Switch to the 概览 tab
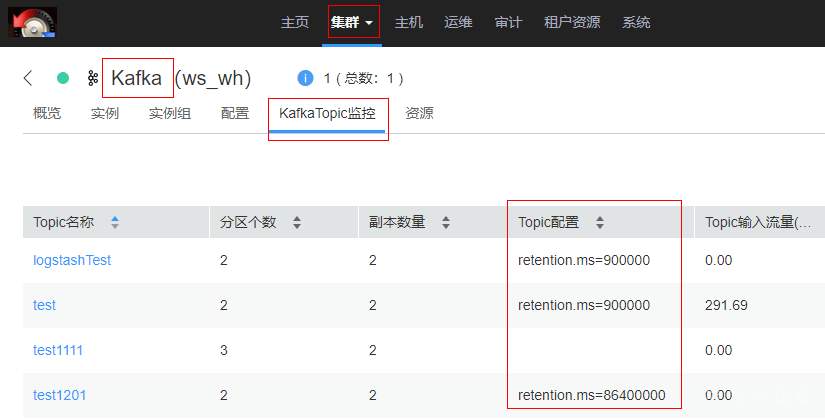 (x=47, y=113)
